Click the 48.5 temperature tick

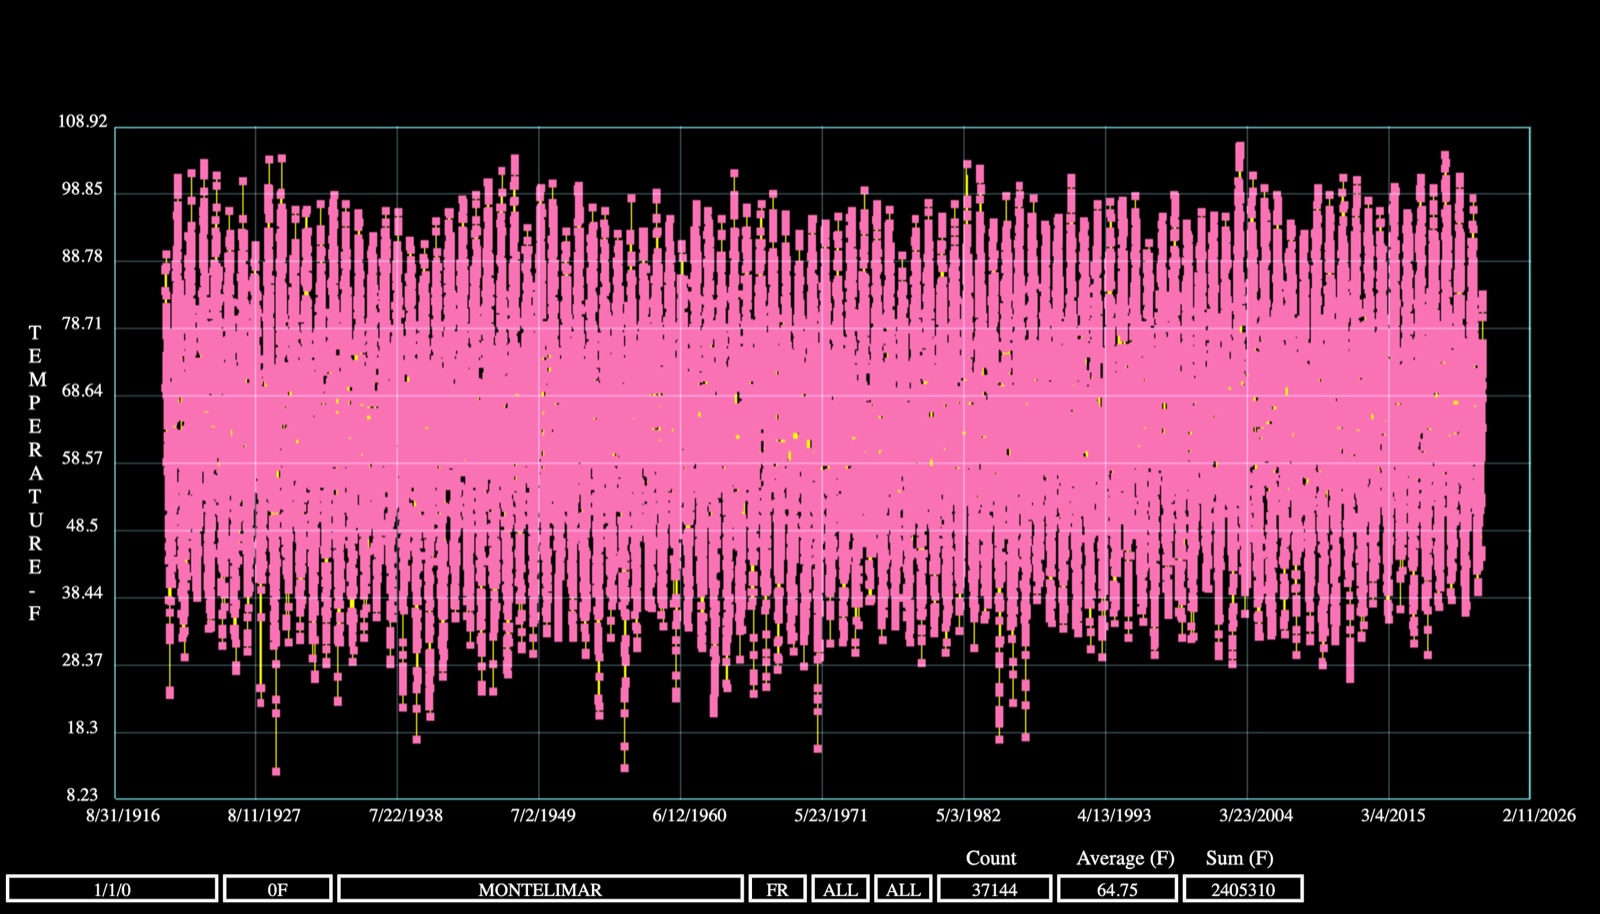click(82, 526)
